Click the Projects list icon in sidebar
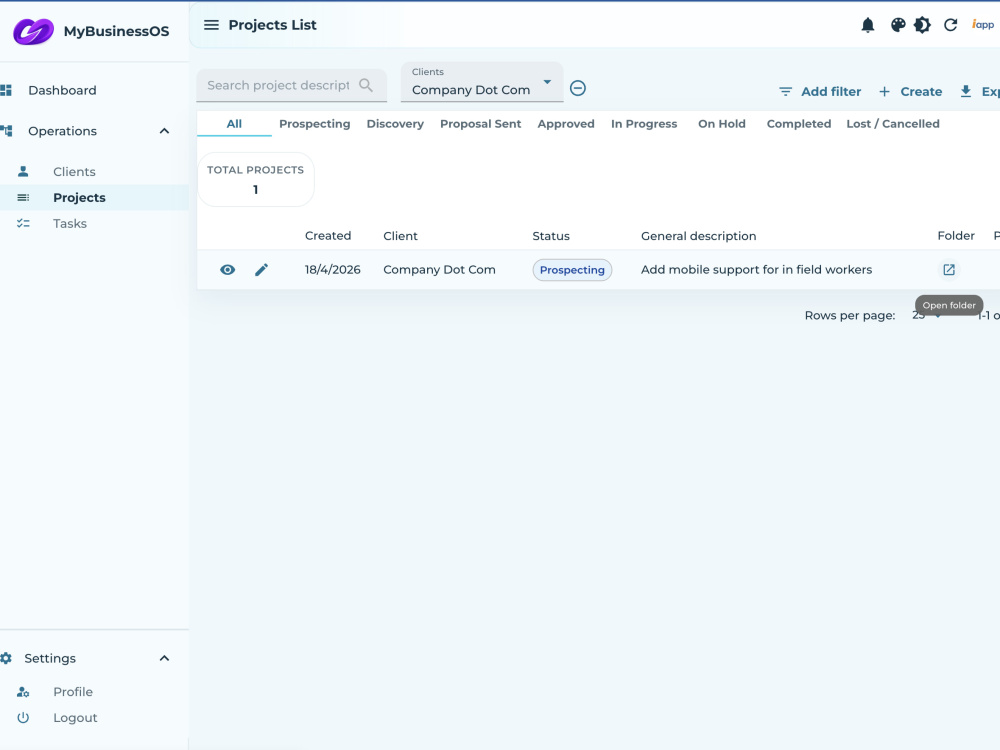This screenshot has width=1000, height=750. point(23,198)
